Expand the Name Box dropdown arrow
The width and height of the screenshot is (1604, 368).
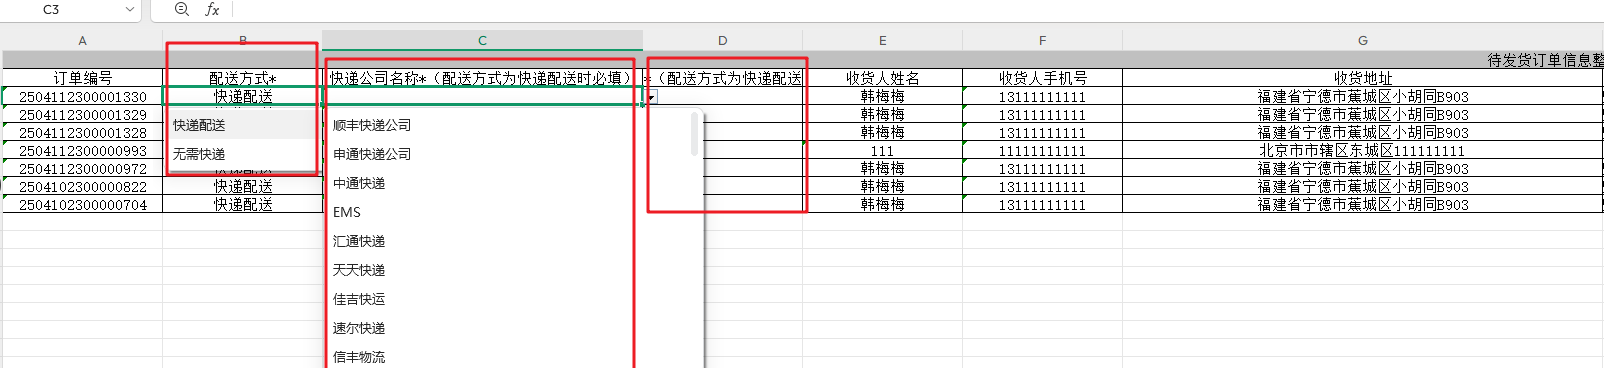(x=129, y=9)
